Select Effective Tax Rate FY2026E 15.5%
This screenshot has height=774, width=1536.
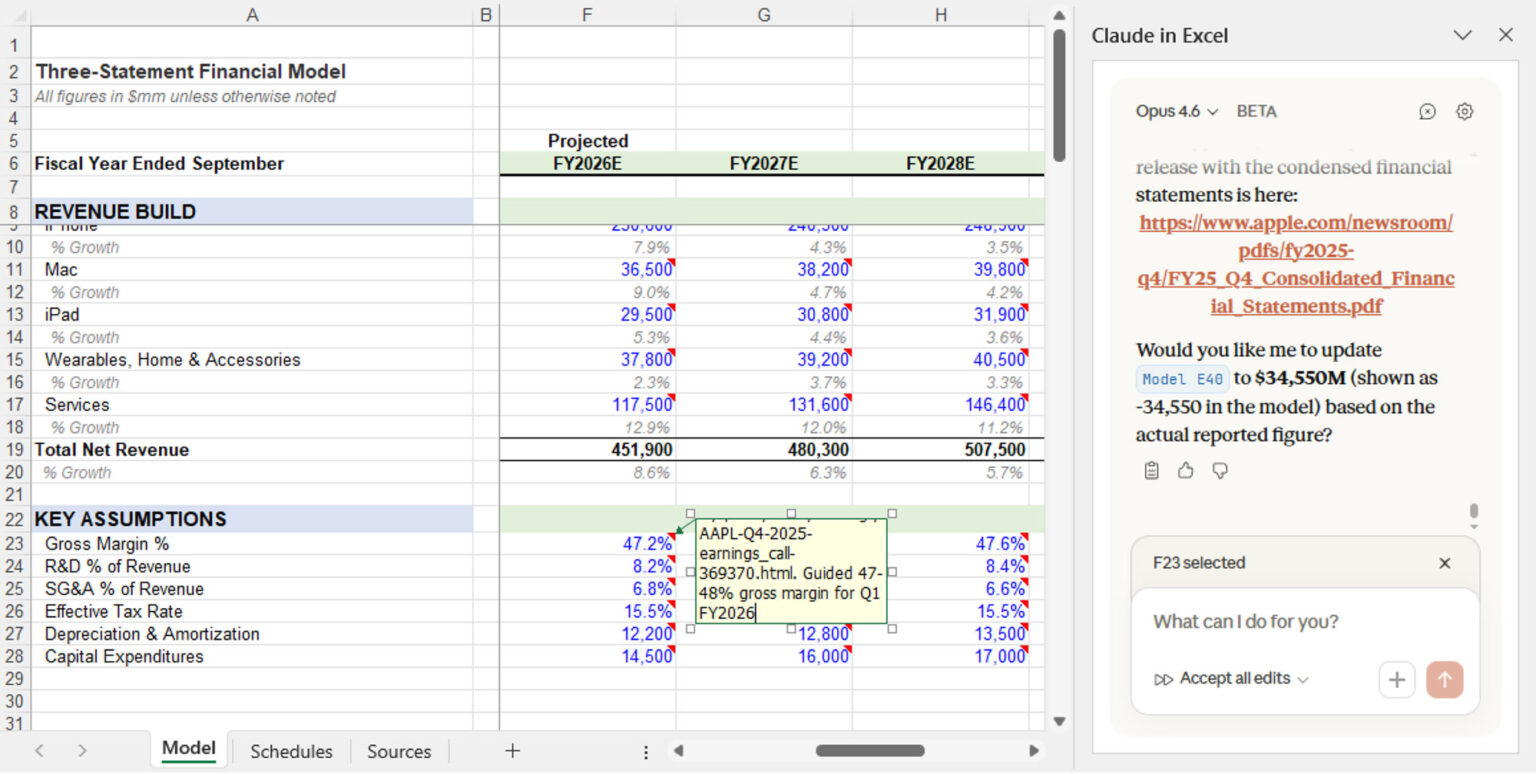(587, 612)
